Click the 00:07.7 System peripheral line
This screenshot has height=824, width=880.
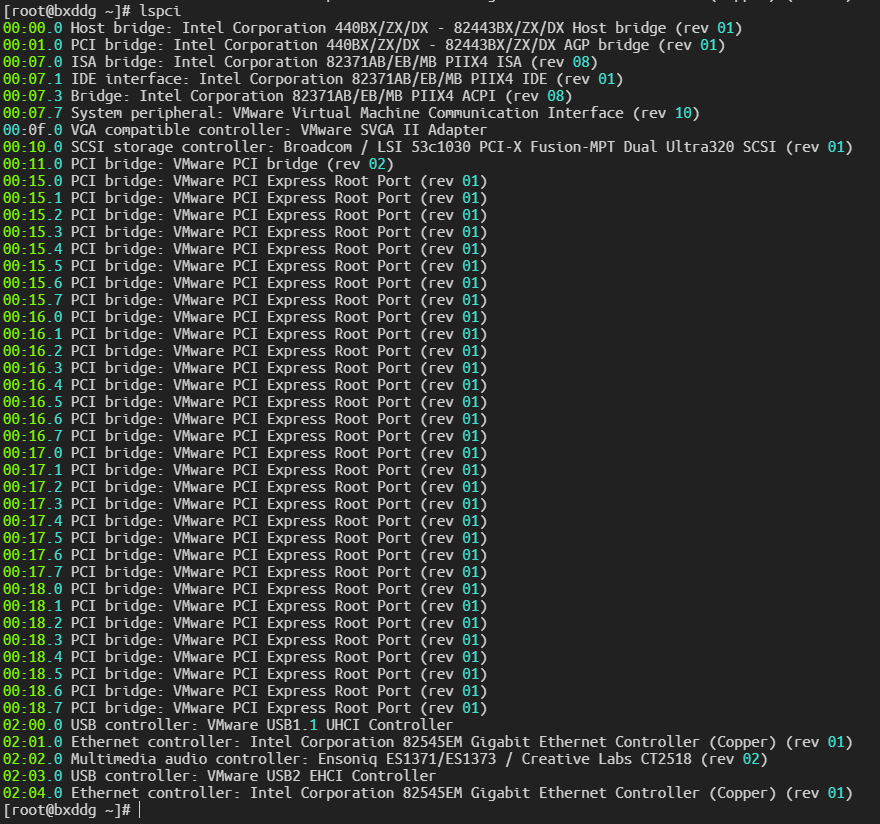click(x=351, y=113)
